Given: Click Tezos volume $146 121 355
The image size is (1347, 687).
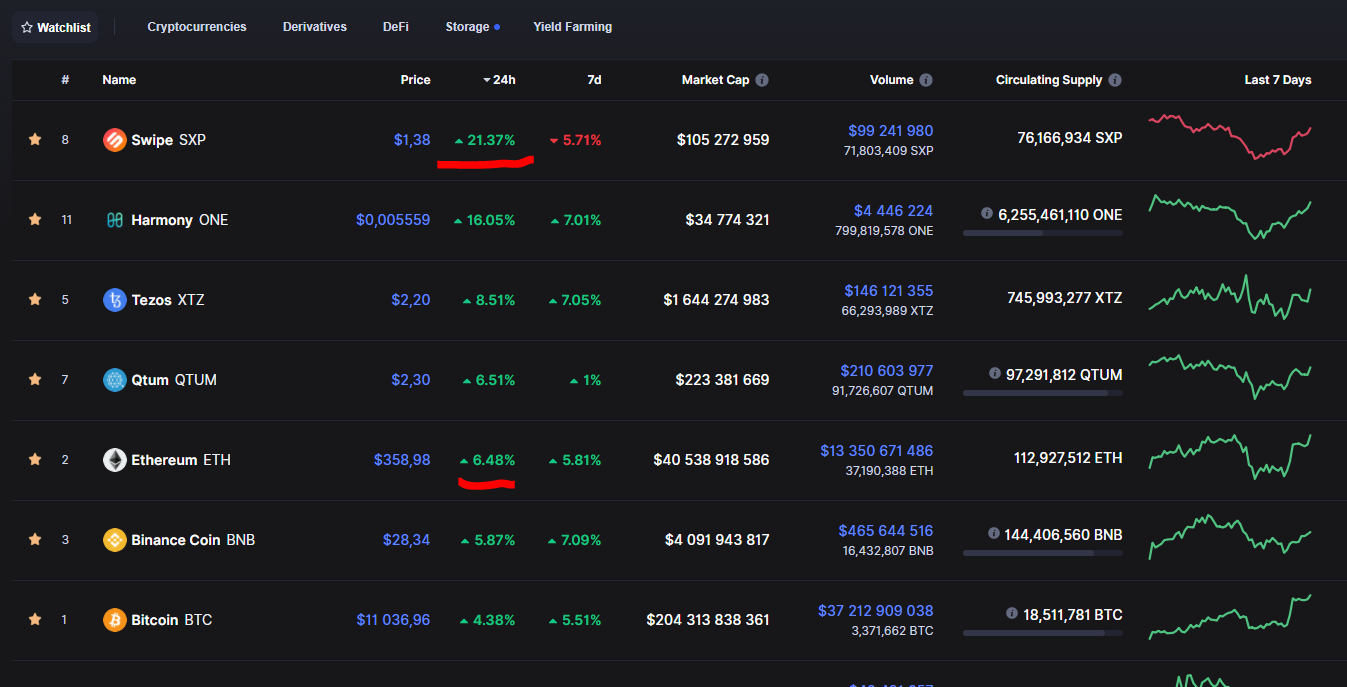Looking at the screenshot, I should (888, 291).
